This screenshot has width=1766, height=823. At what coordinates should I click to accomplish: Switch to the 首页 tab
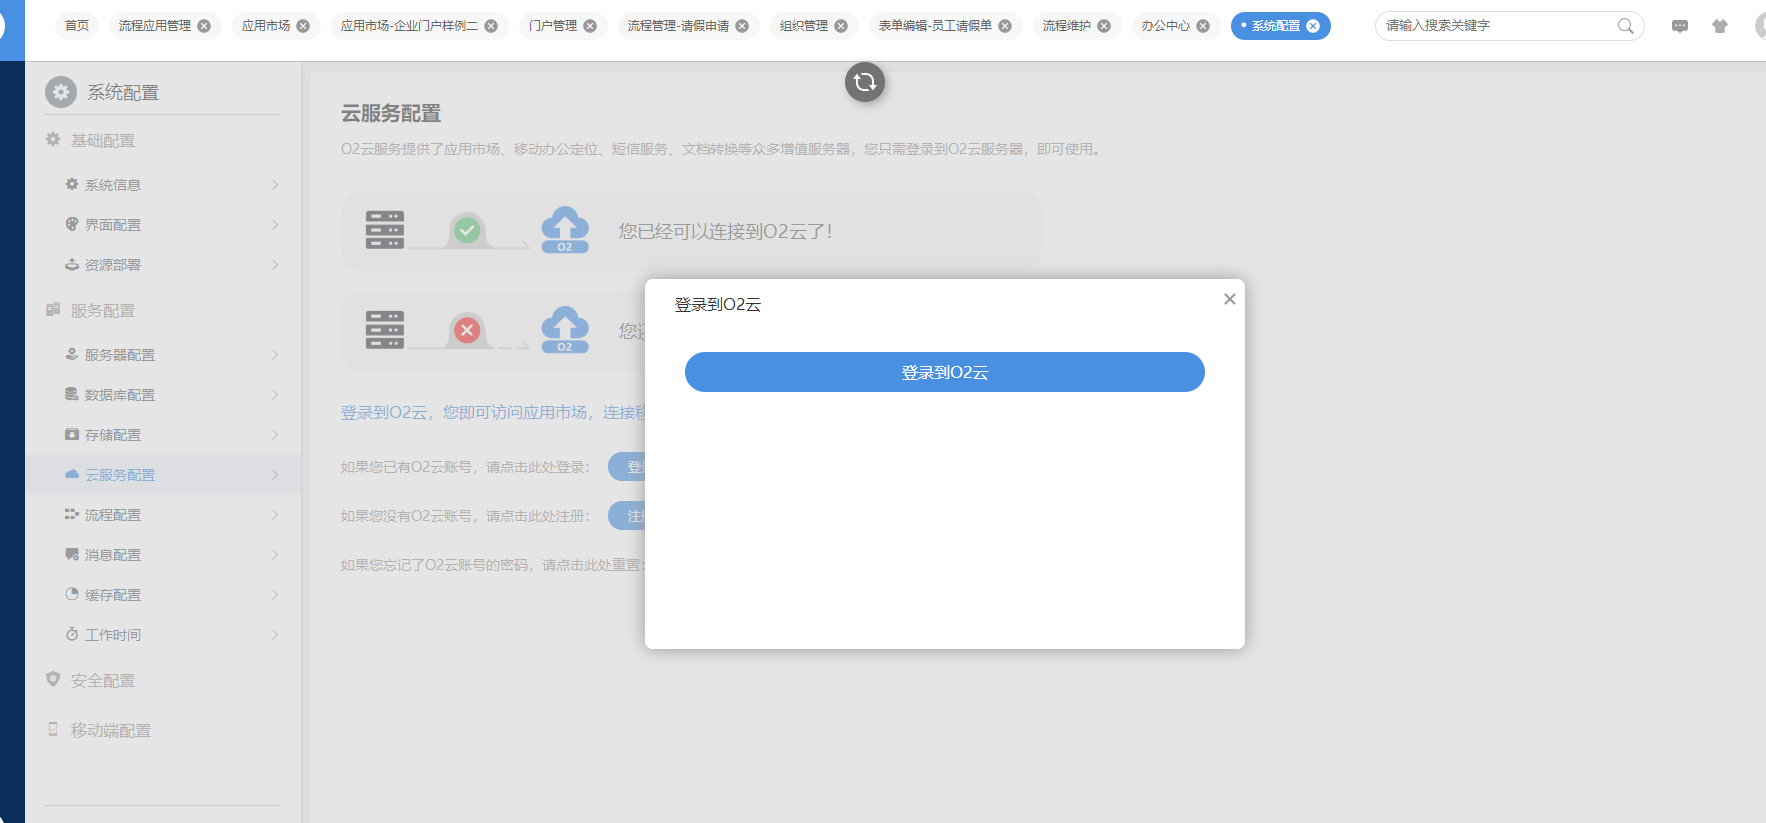[77, 26]
